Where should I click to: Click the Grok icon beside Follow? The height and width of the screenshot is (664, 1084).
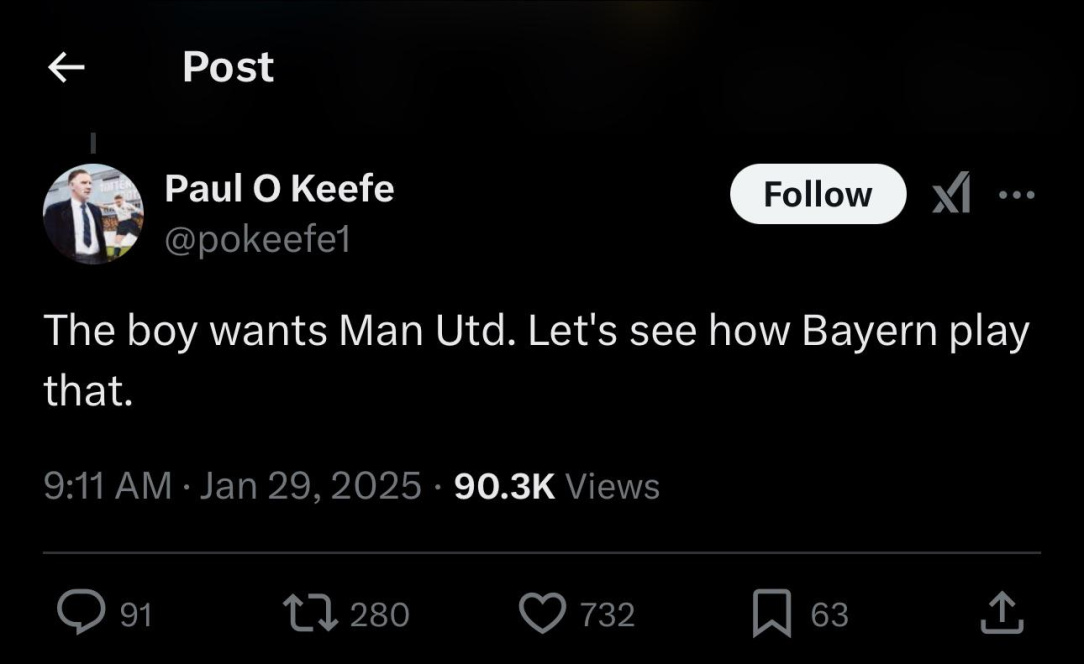point(951,194)
